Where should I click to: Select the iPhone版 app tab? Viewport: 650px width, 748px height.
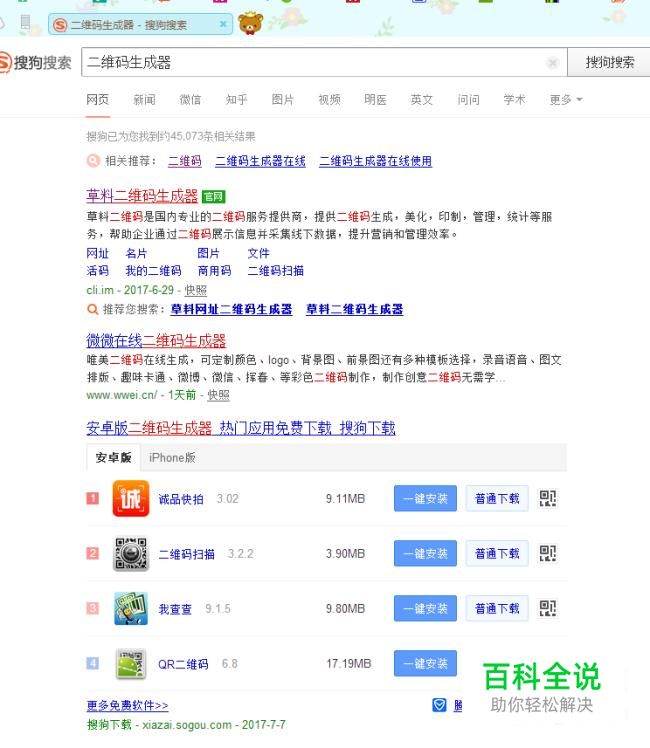click(172, 457)
